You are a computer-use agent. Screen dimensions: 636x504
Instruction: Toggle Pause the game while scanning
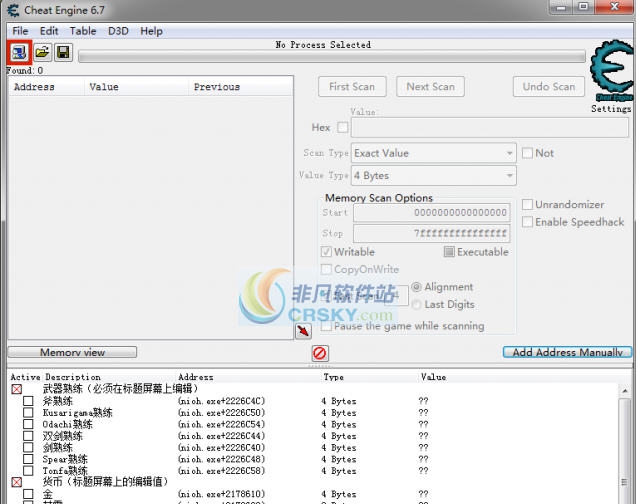(326, 326)
